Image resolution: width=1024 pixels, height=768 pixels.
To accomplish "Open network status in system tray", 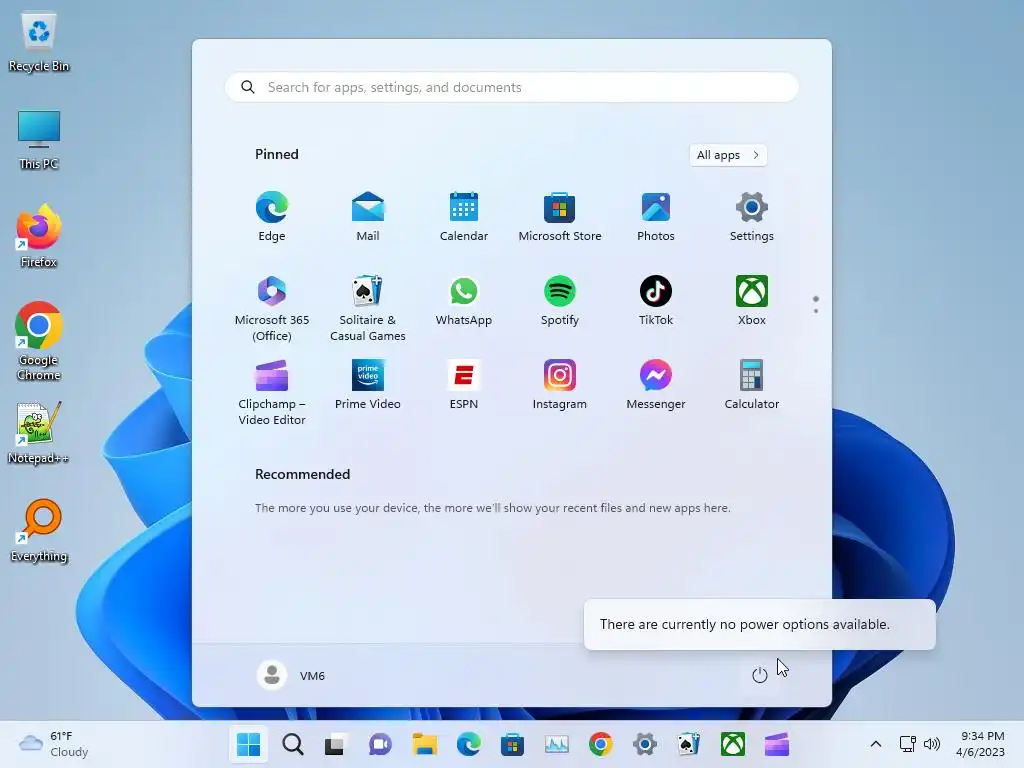I will tap(908, 744).
